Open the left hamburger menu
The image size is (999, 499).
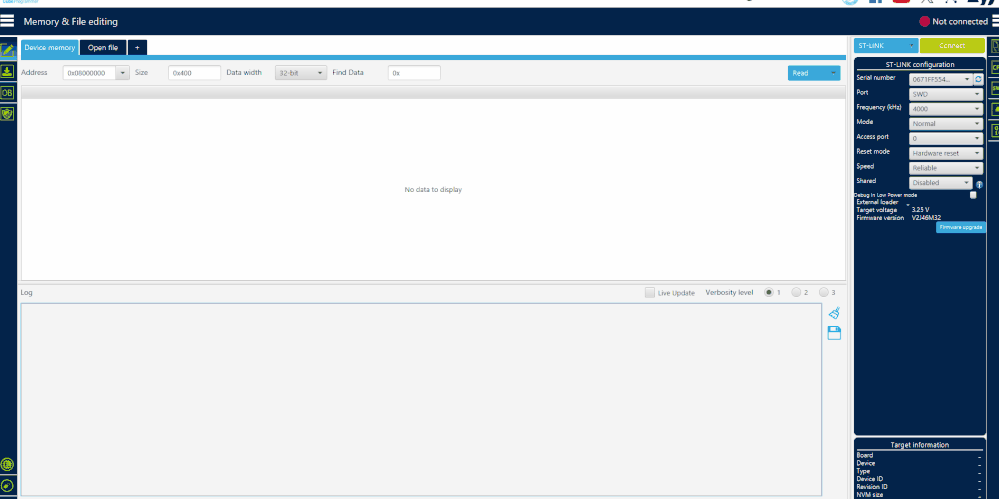tap(7, 20)
